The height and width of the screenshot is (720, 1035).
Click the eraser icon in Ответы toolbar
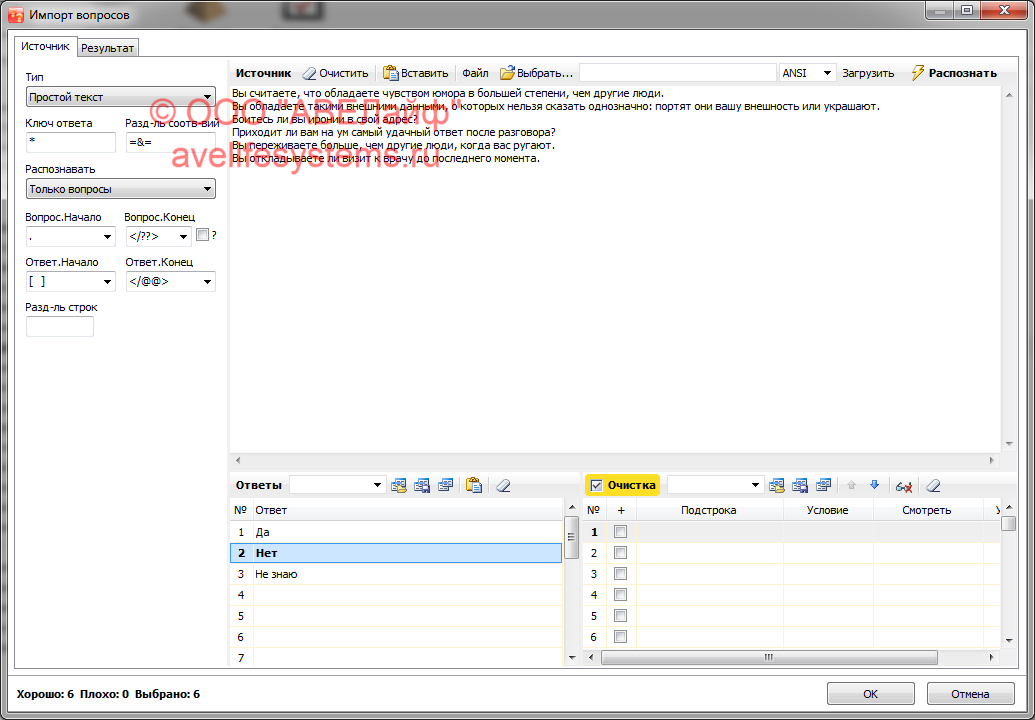click(x=503, y=485)
